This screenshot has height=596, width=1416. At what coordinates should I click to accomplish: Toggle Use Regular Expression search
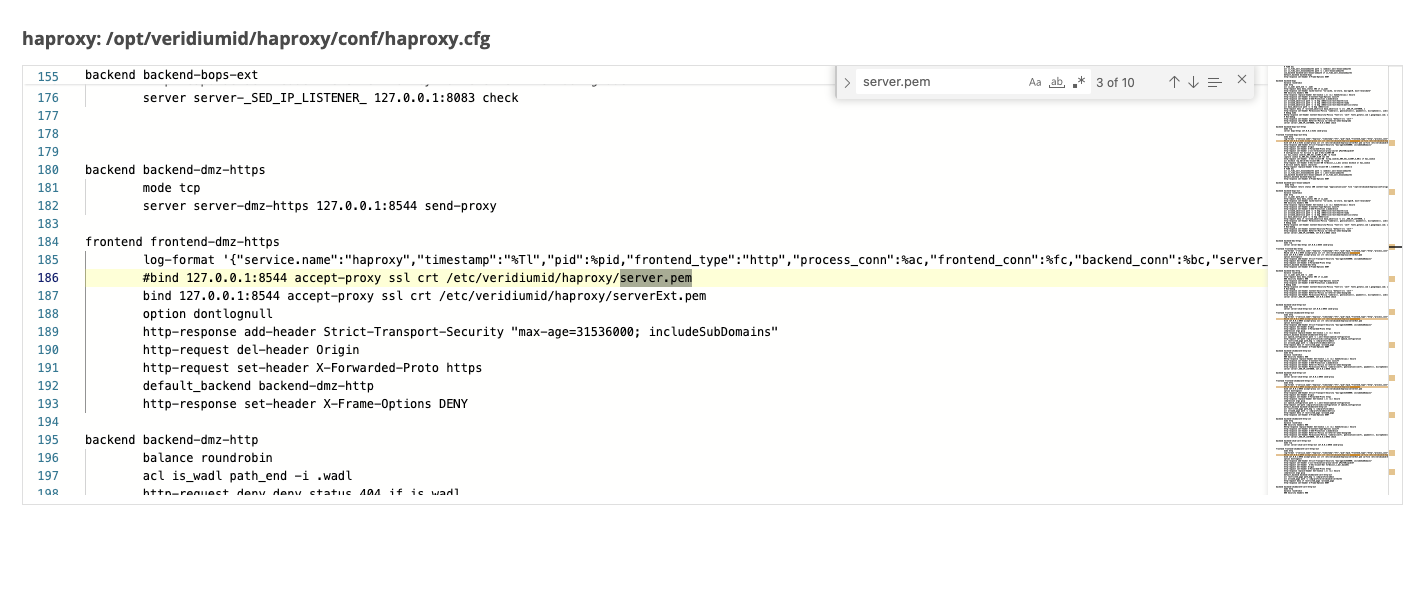(1078, 82)
